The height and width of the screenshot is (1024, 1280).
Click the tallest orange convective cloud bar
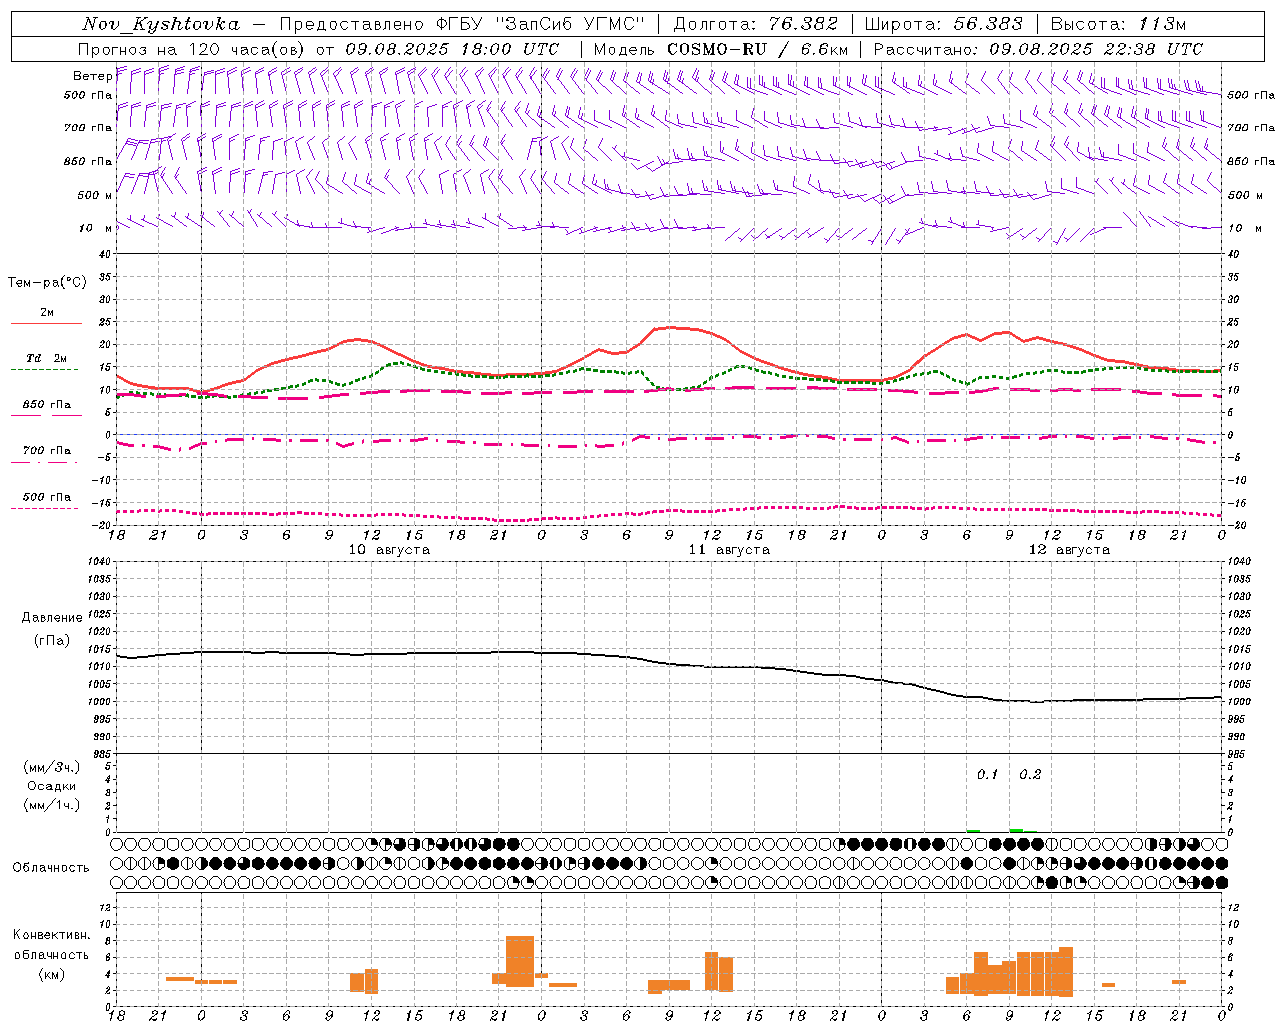[x=520, y=961]
